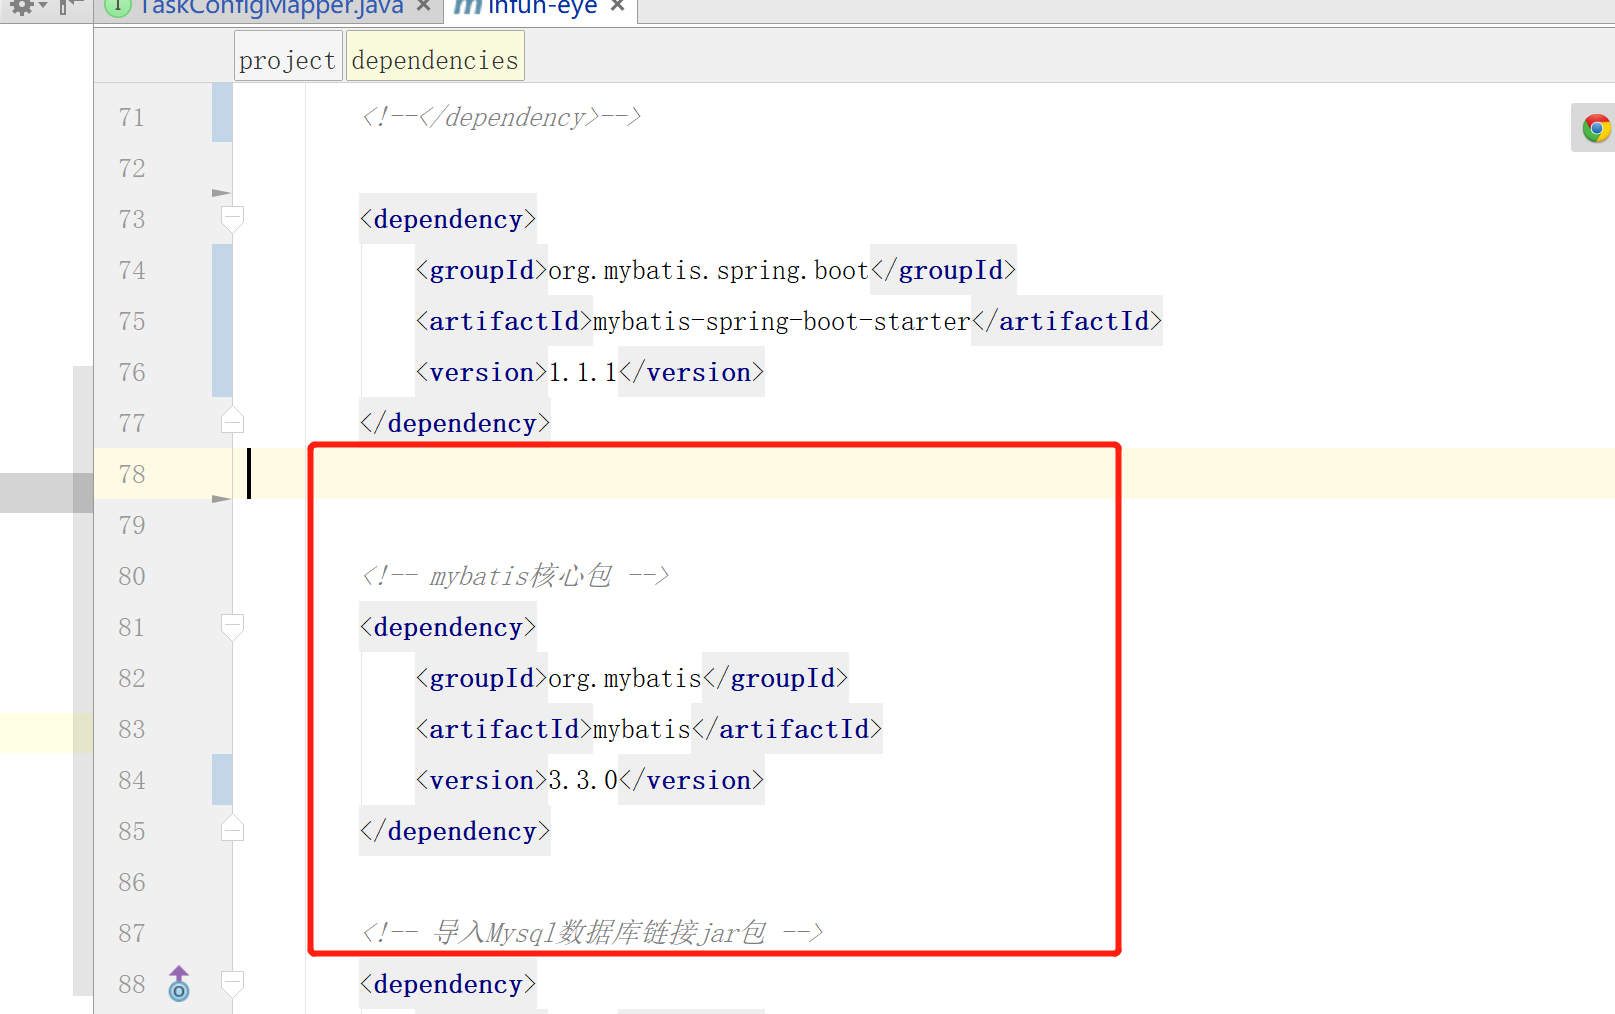Click the 1.1.1 version value

pyautogui.click(x=583, y=372)
